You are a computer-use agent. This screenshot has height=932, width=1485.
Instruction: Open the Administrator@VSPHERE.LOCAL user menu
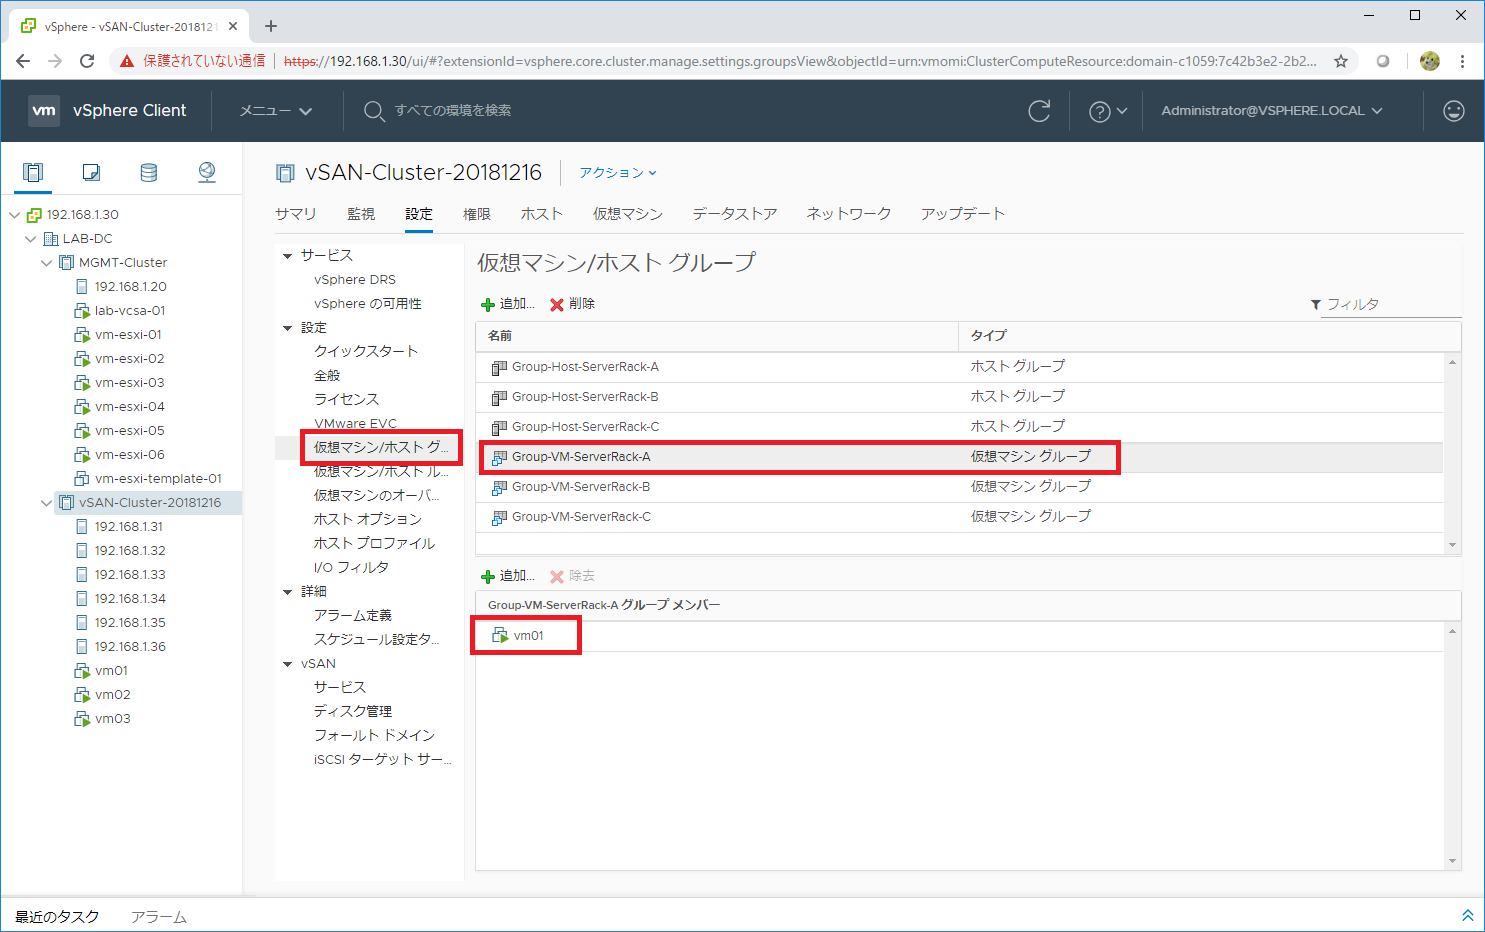click(1272, 111)
